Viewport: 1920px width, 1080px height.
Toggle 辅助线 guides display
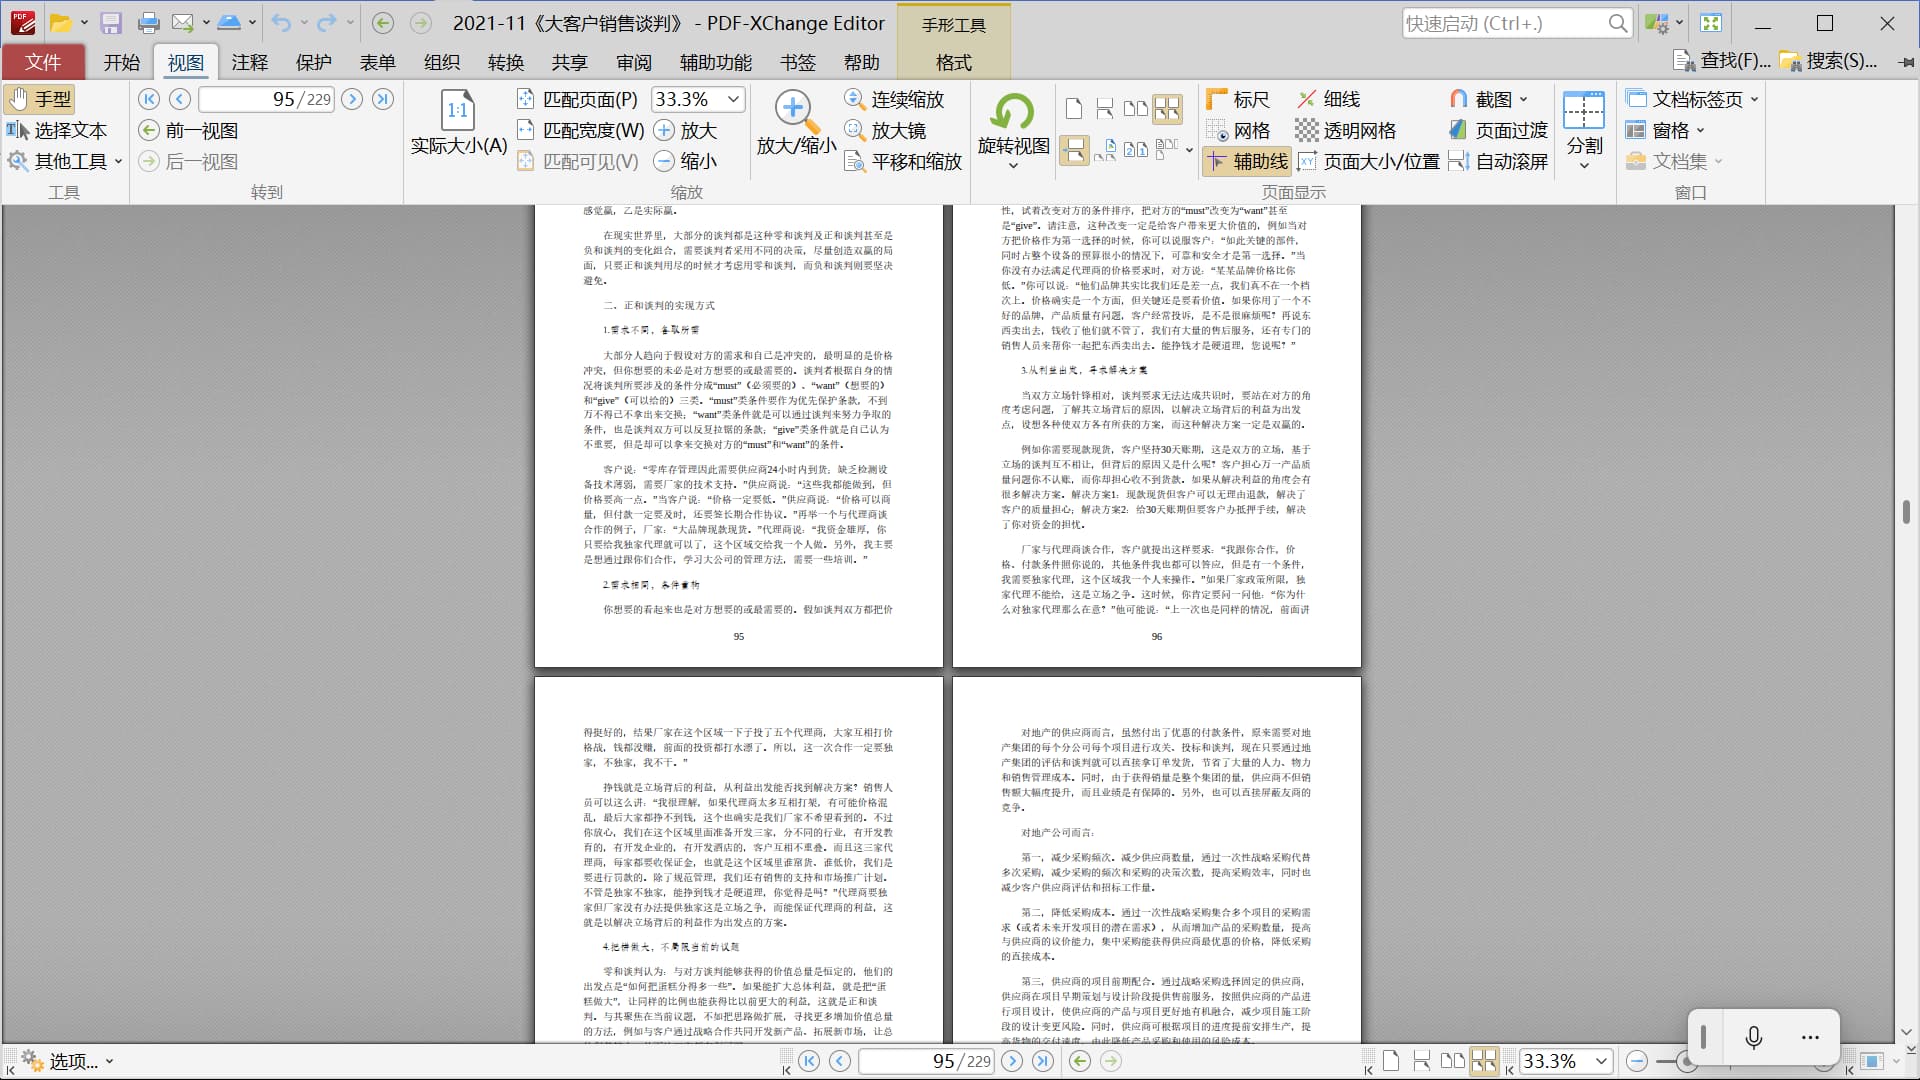click(1247, 161)
